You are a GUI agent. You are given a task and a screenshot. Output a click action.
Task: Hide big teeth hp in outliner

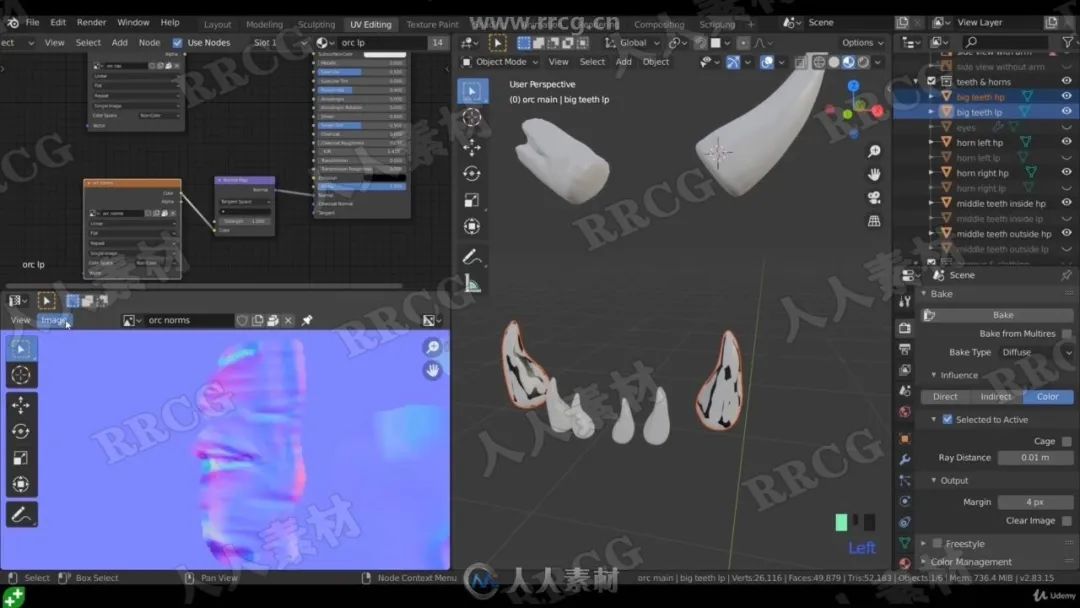coord(1066,97)
